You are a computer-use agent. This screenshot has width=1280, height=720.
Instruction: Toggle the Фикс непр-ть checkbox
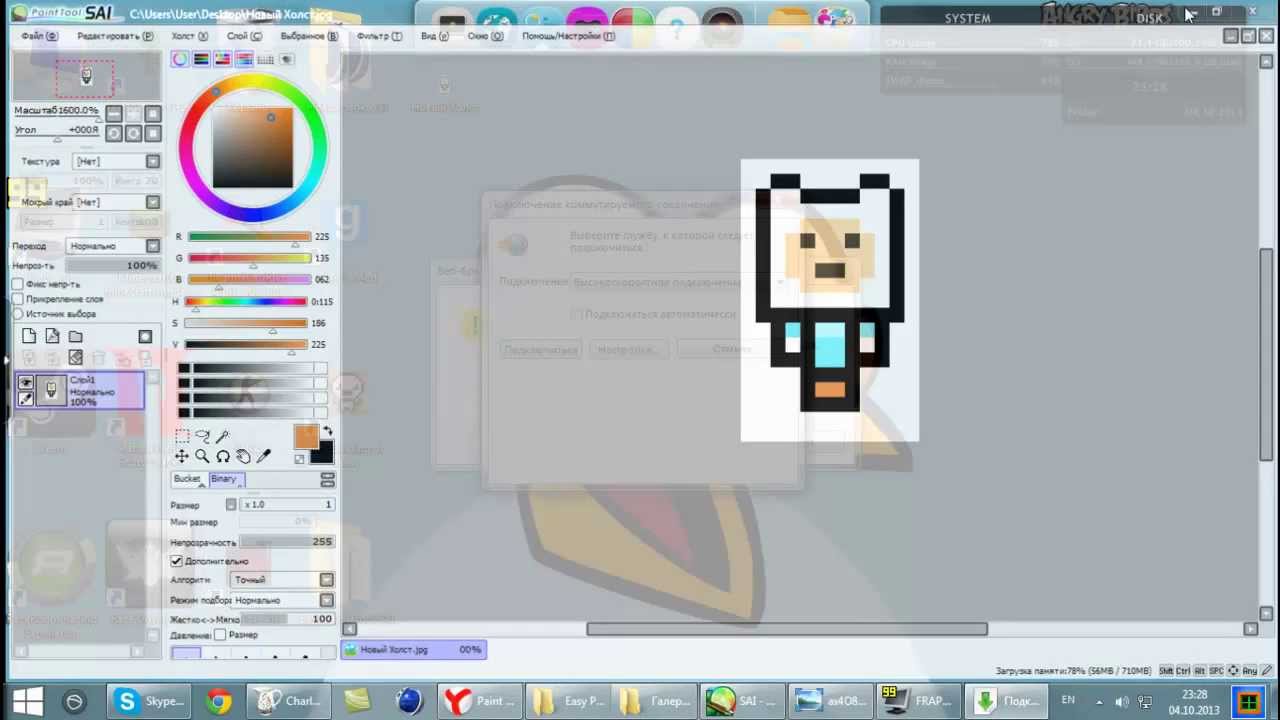tap(18, 284)
